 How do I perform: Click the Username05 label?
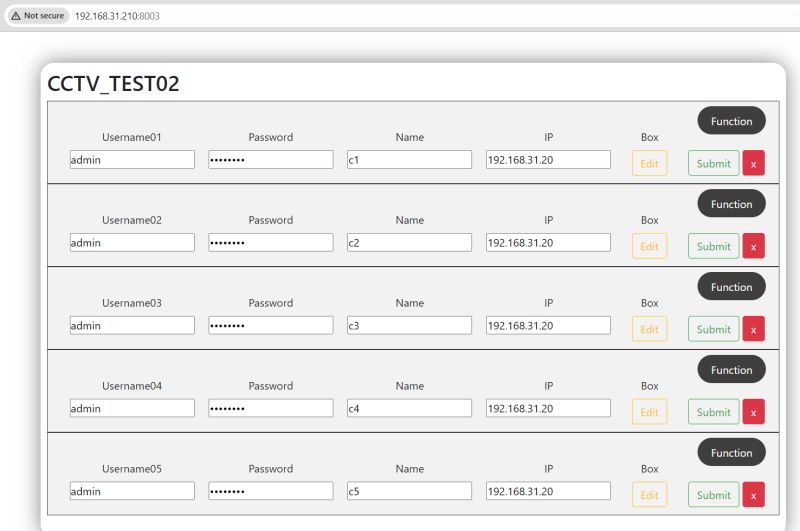(132, 468)
